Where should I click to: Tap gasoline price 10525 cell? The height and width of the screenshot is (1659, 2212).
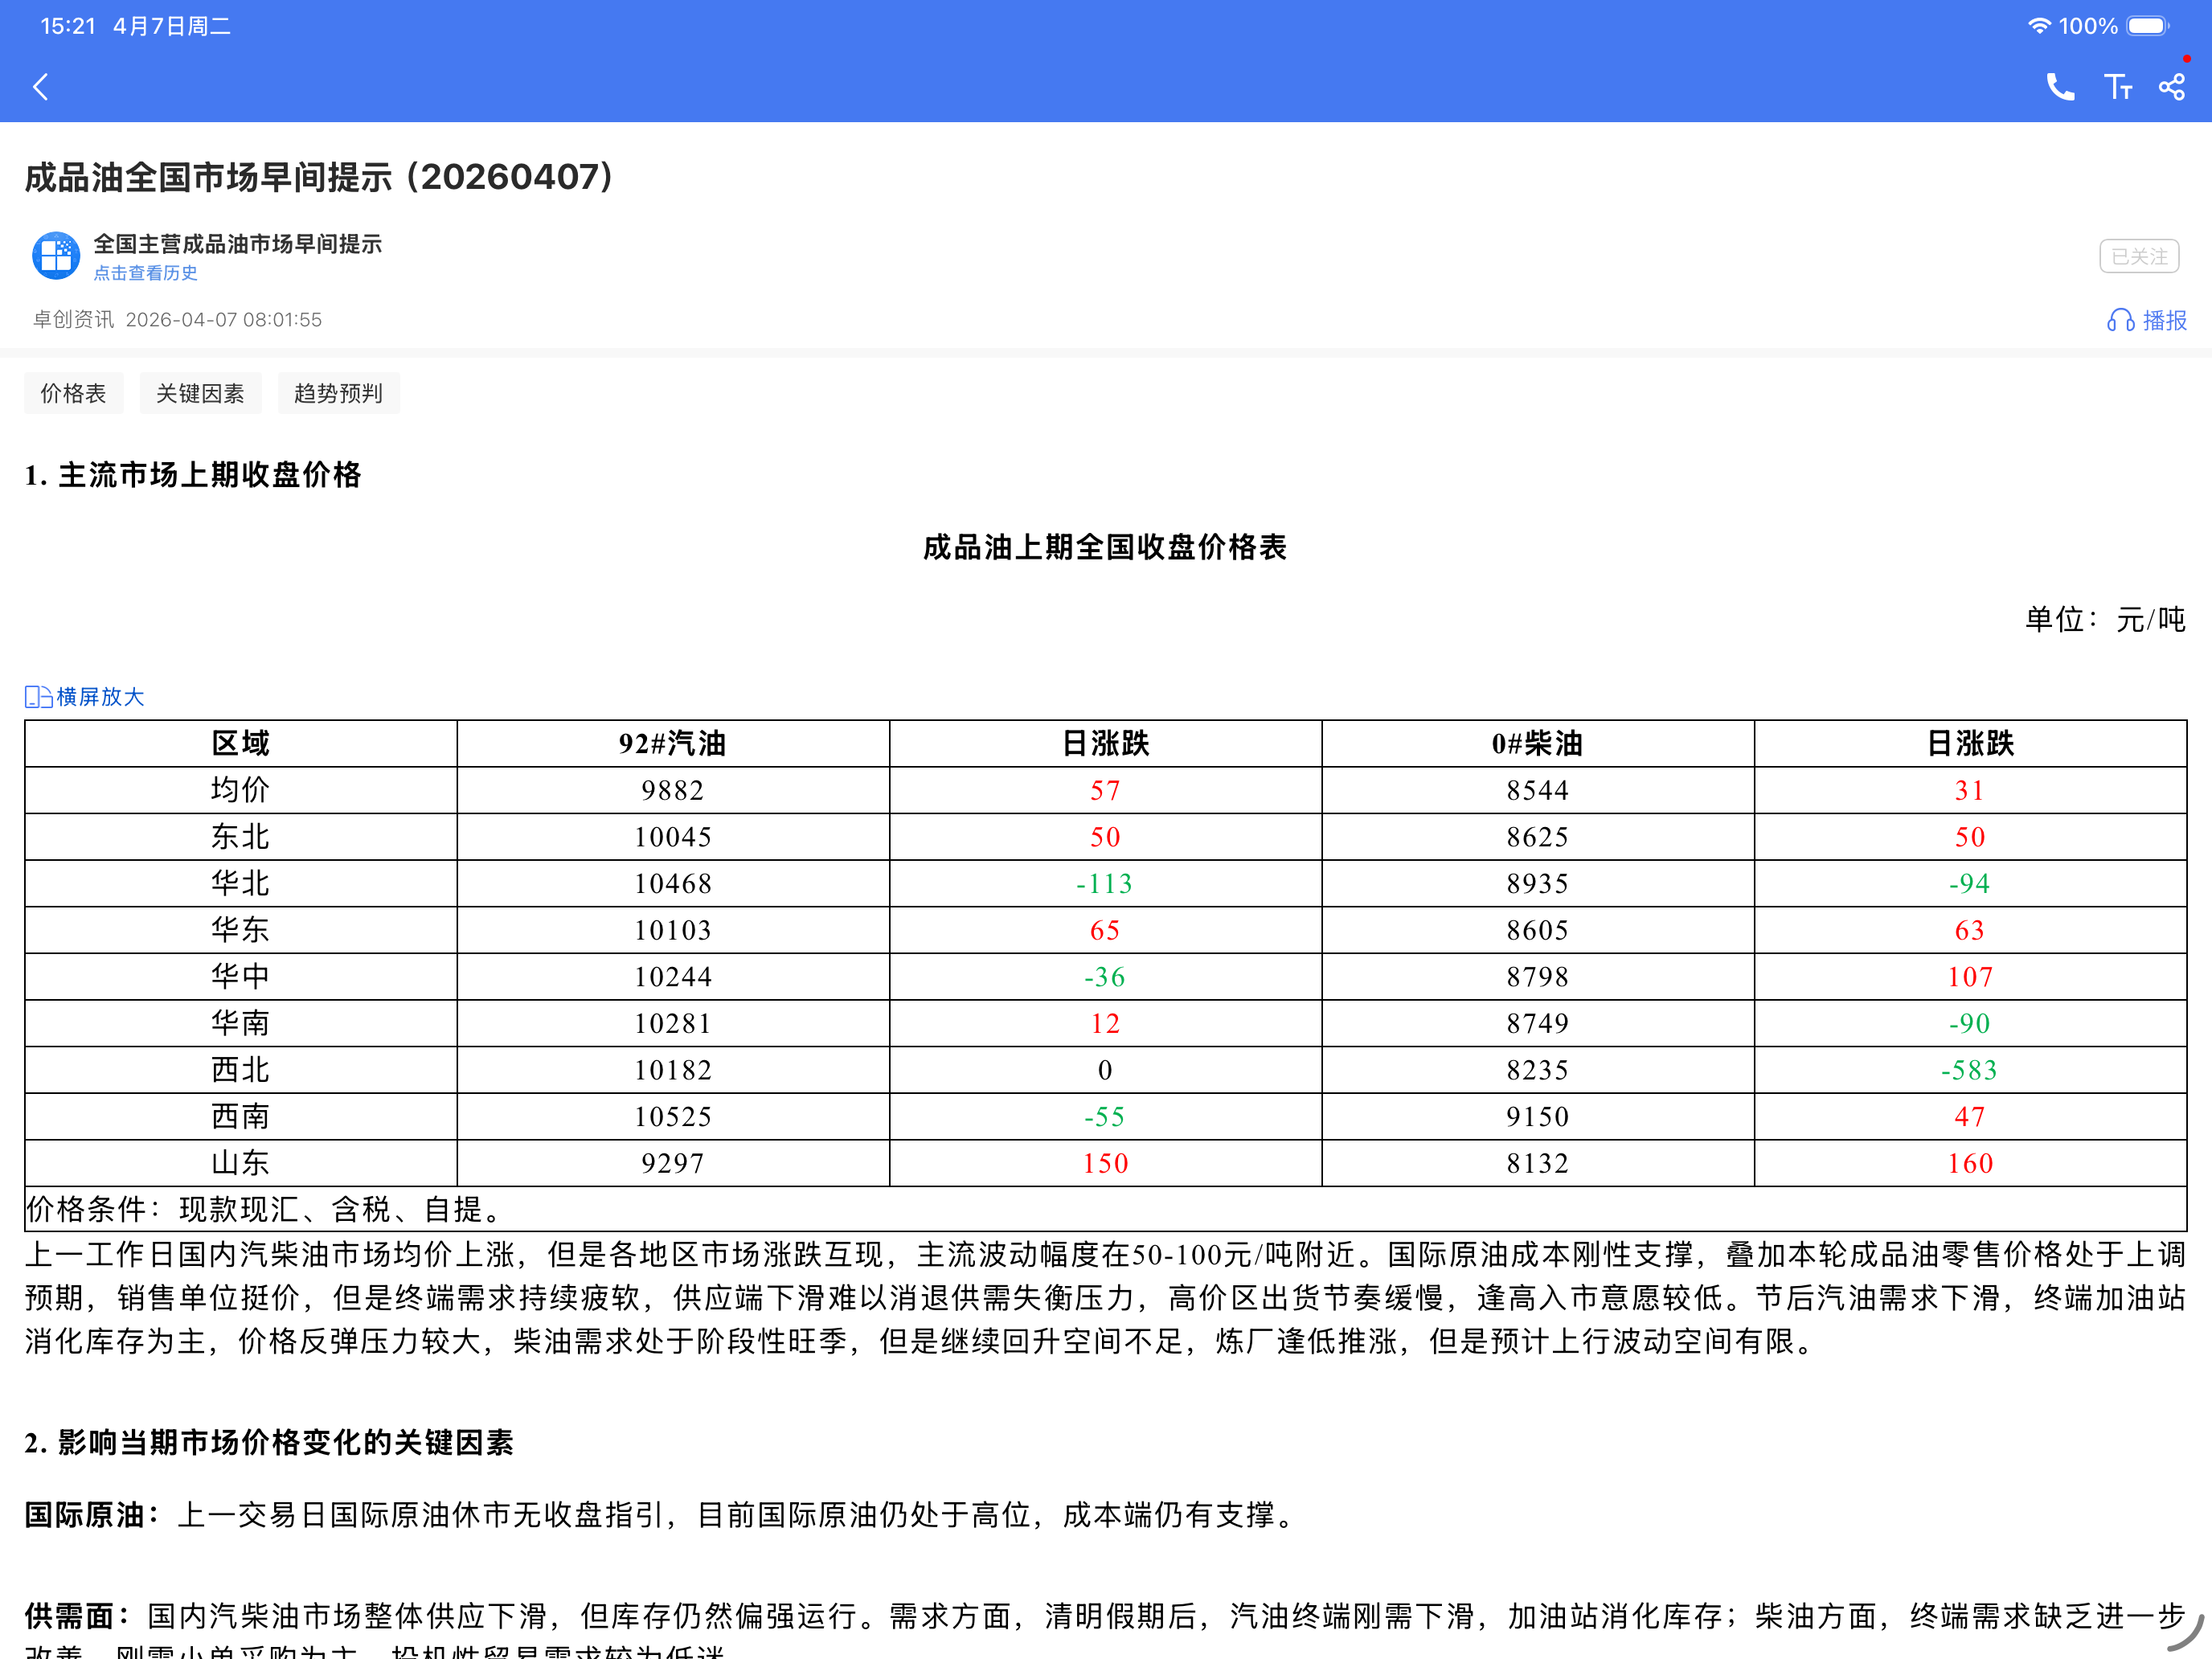[x=673, y=1116]
